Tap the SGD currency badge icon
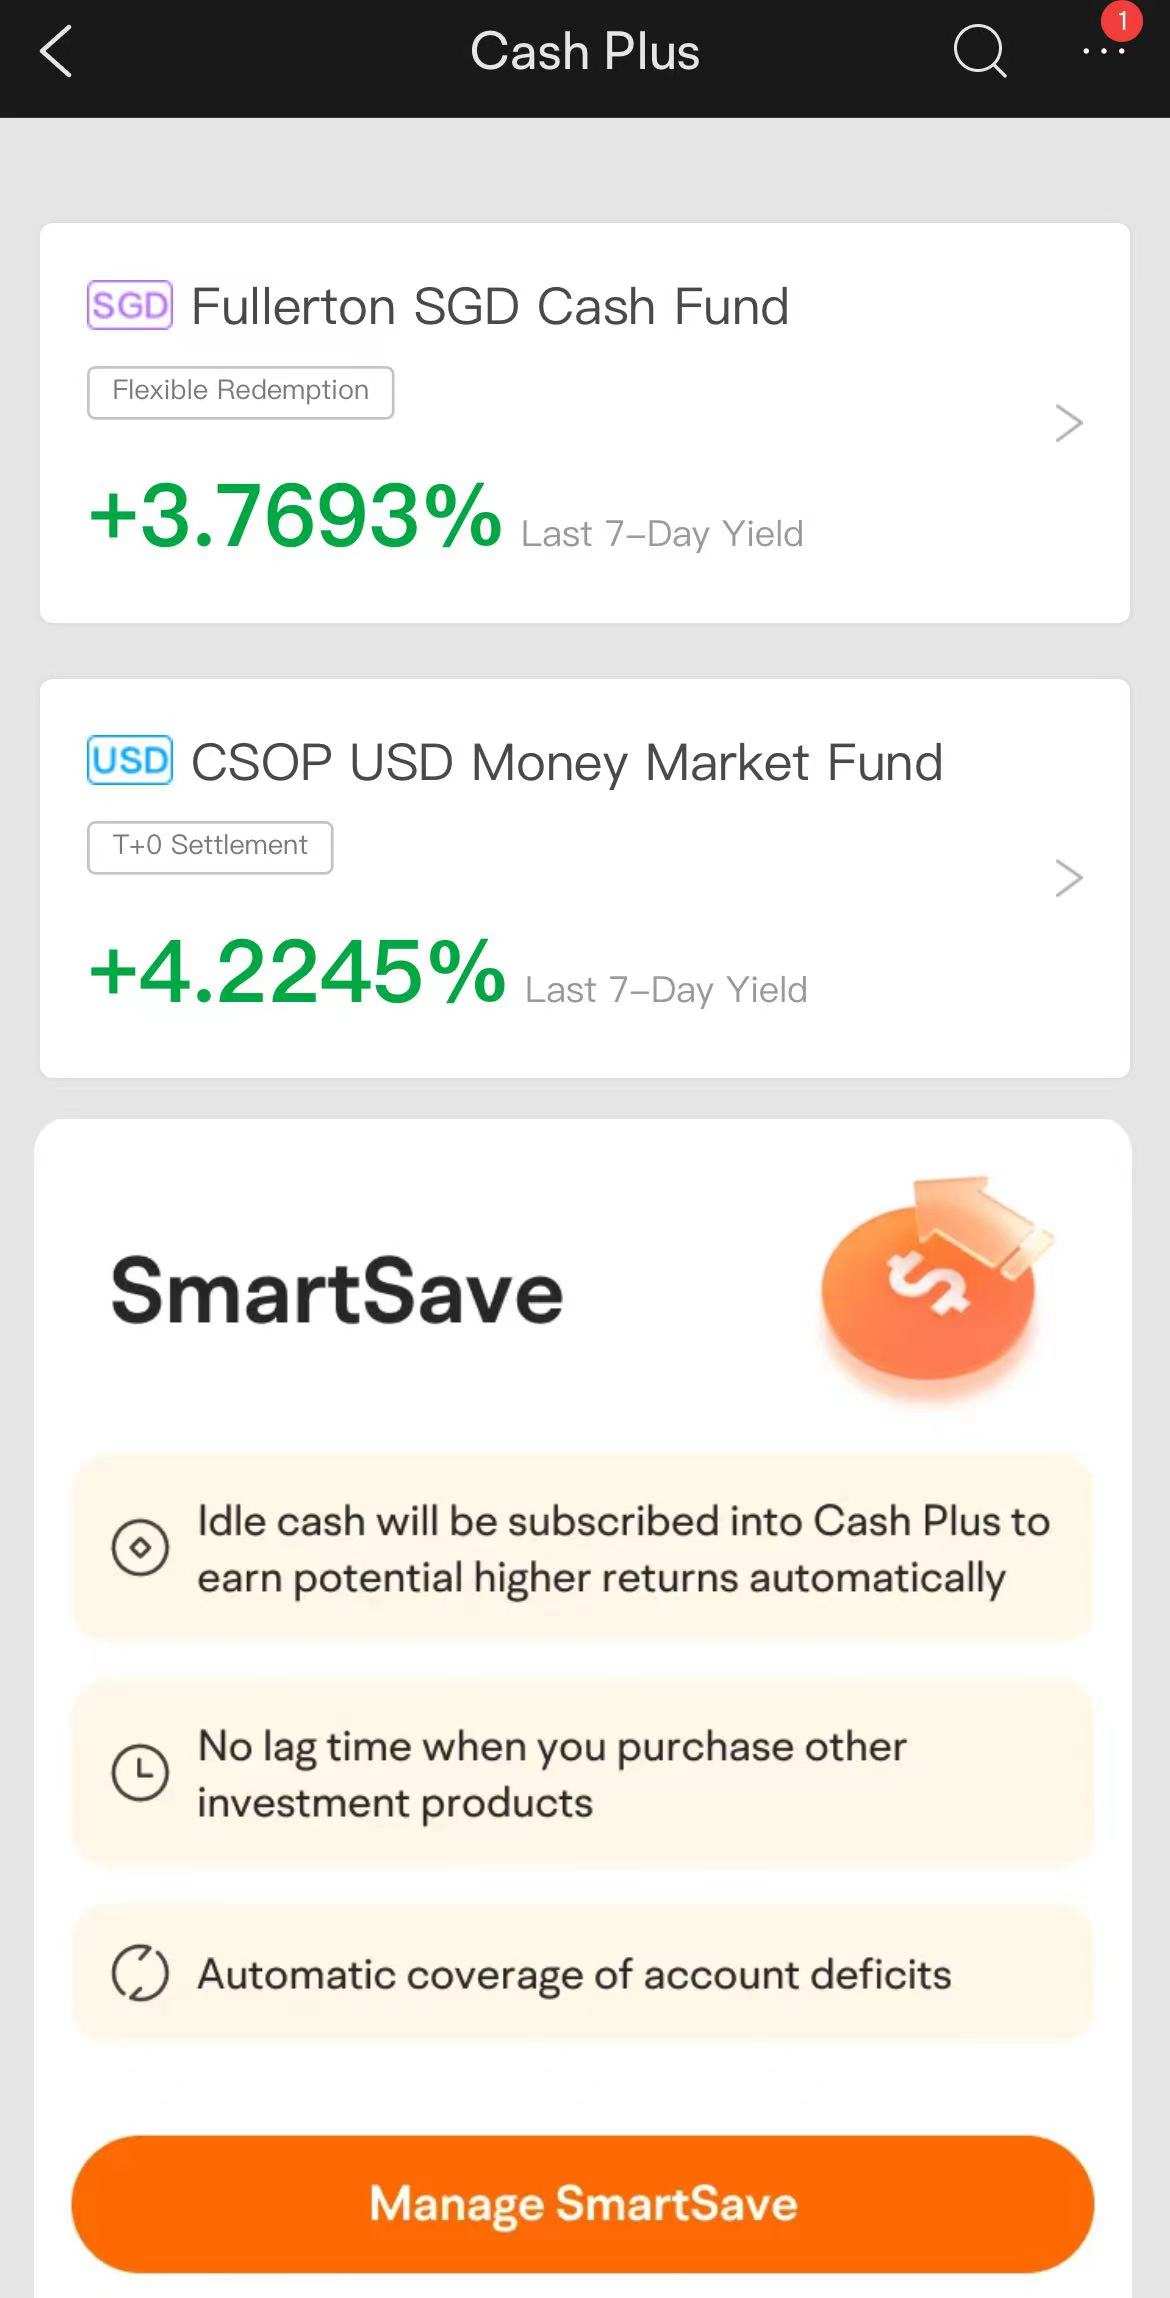The width and height of the screenshot is (1170, 2298). (x=130, y=305)
